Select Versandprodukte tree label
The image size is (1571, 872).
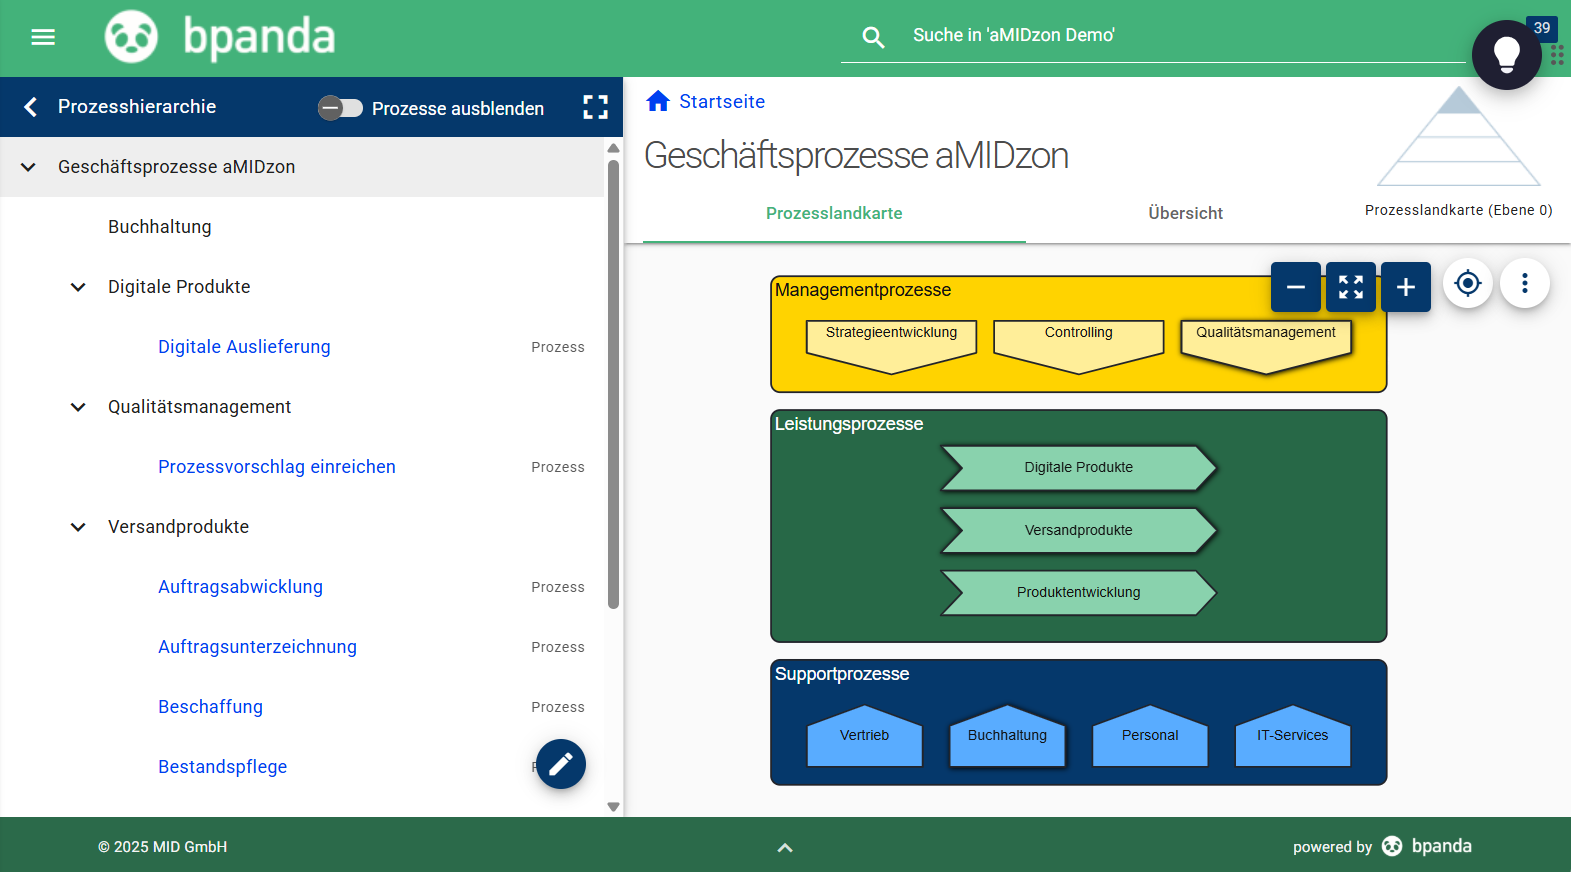(178, 527)
